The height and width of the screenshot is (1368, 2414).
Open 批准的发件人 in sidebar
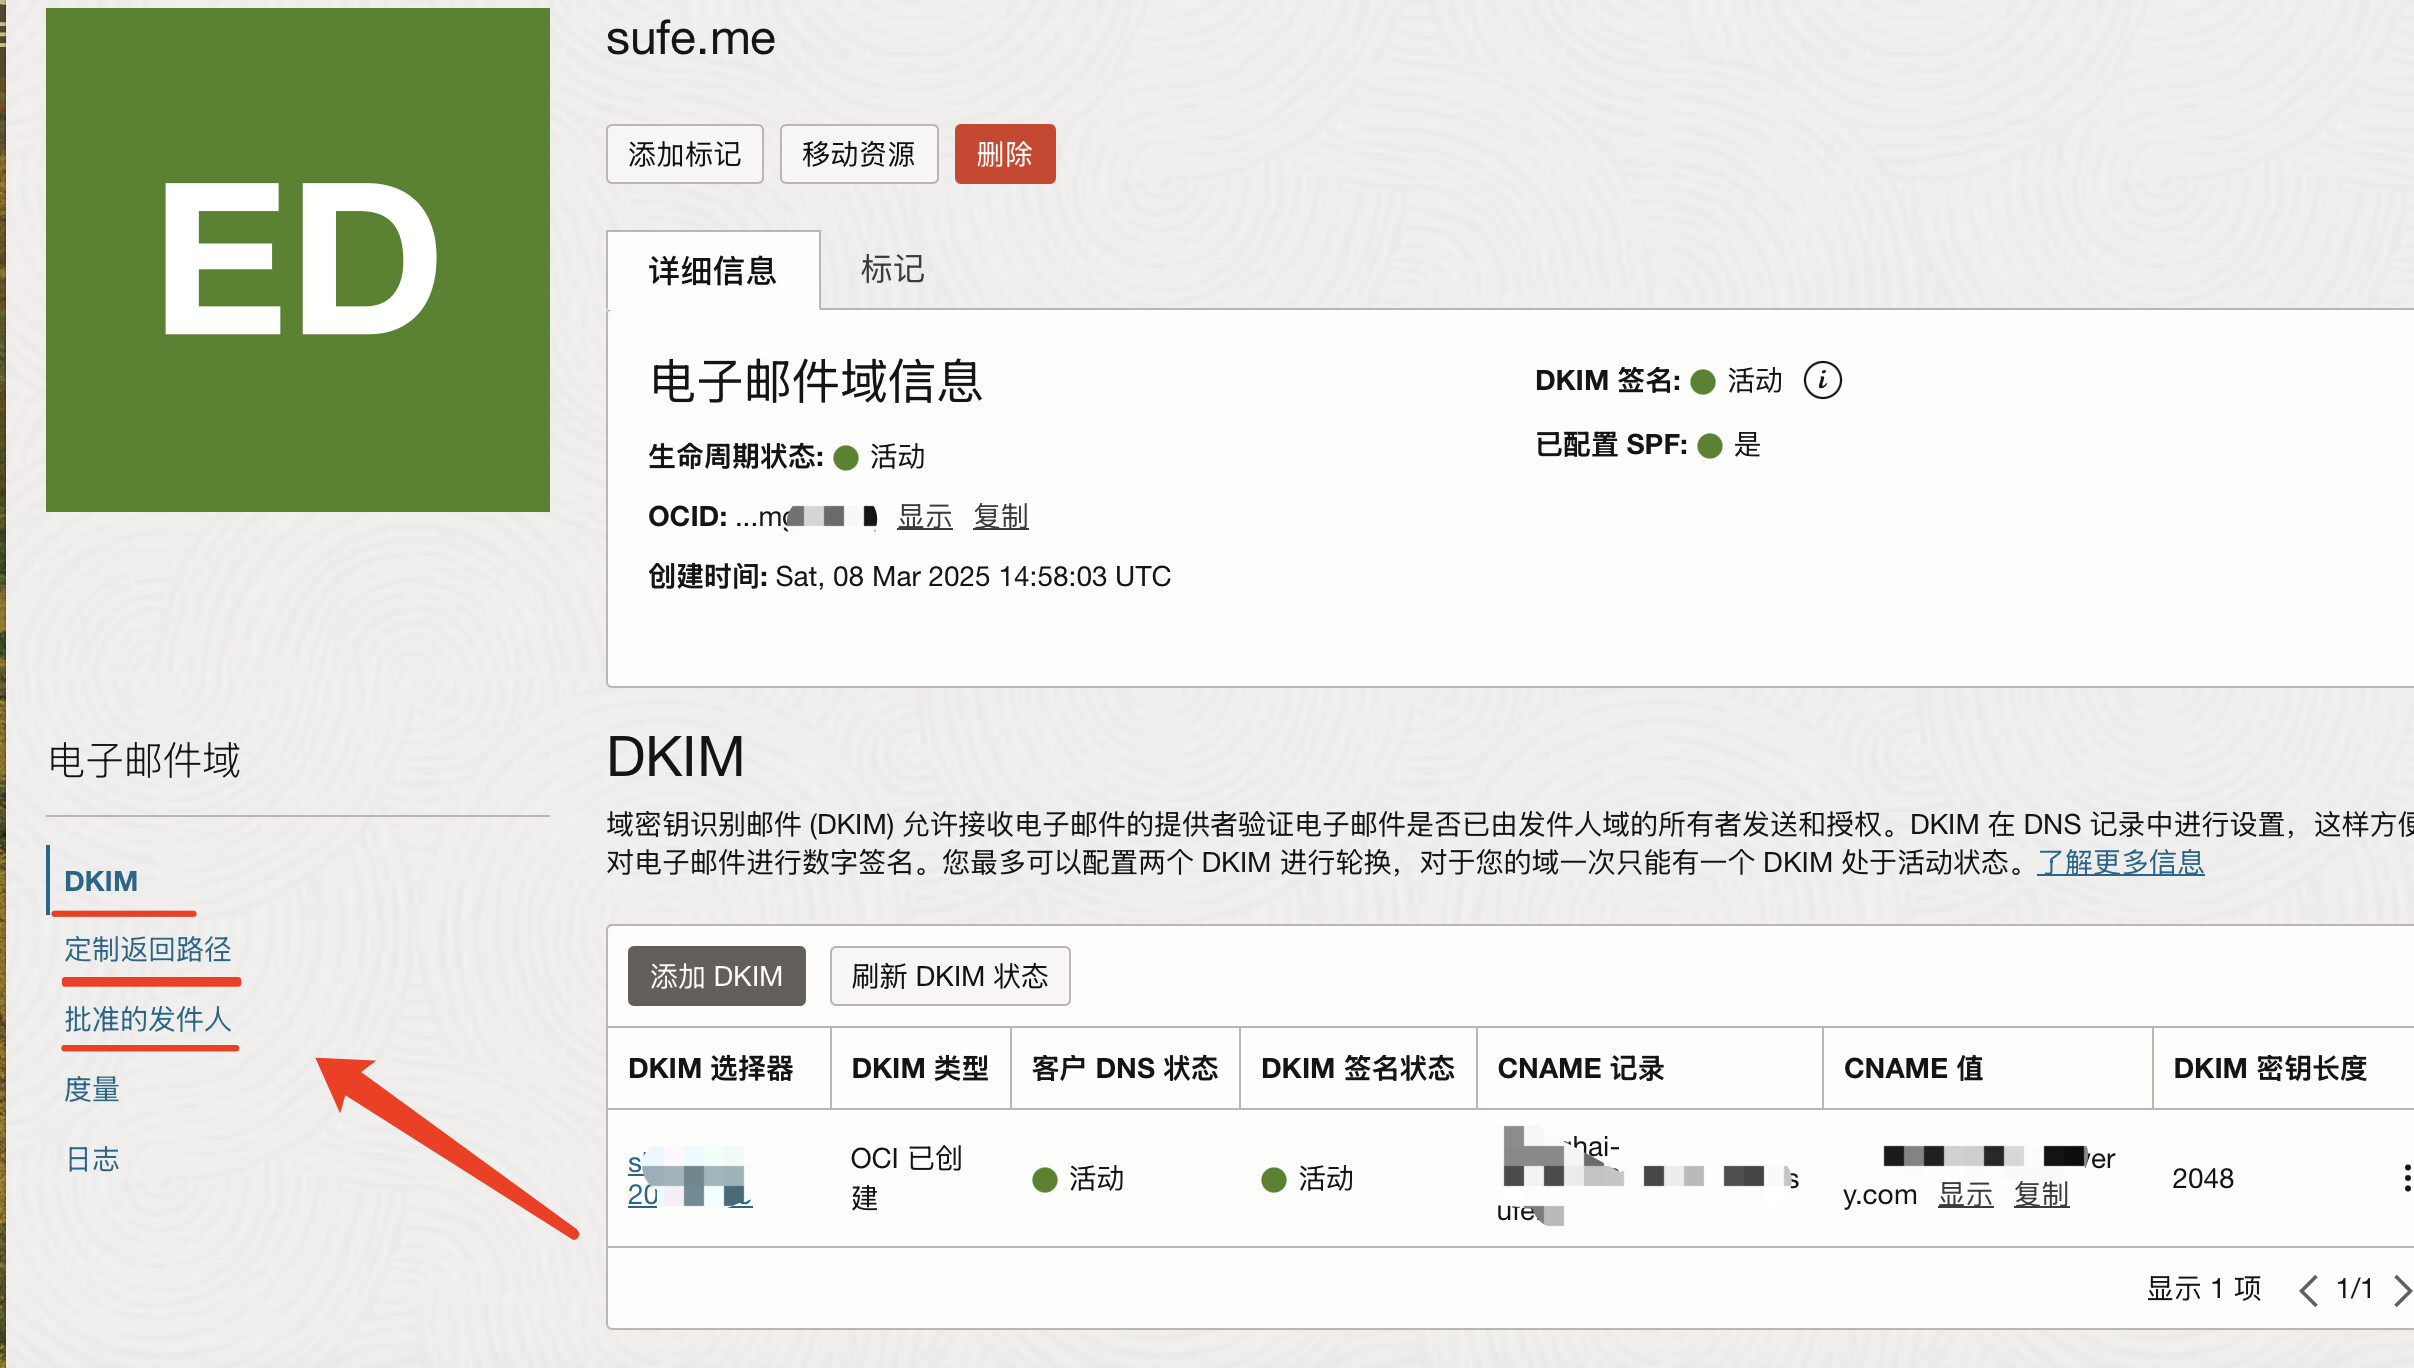tap(148, 1019)
